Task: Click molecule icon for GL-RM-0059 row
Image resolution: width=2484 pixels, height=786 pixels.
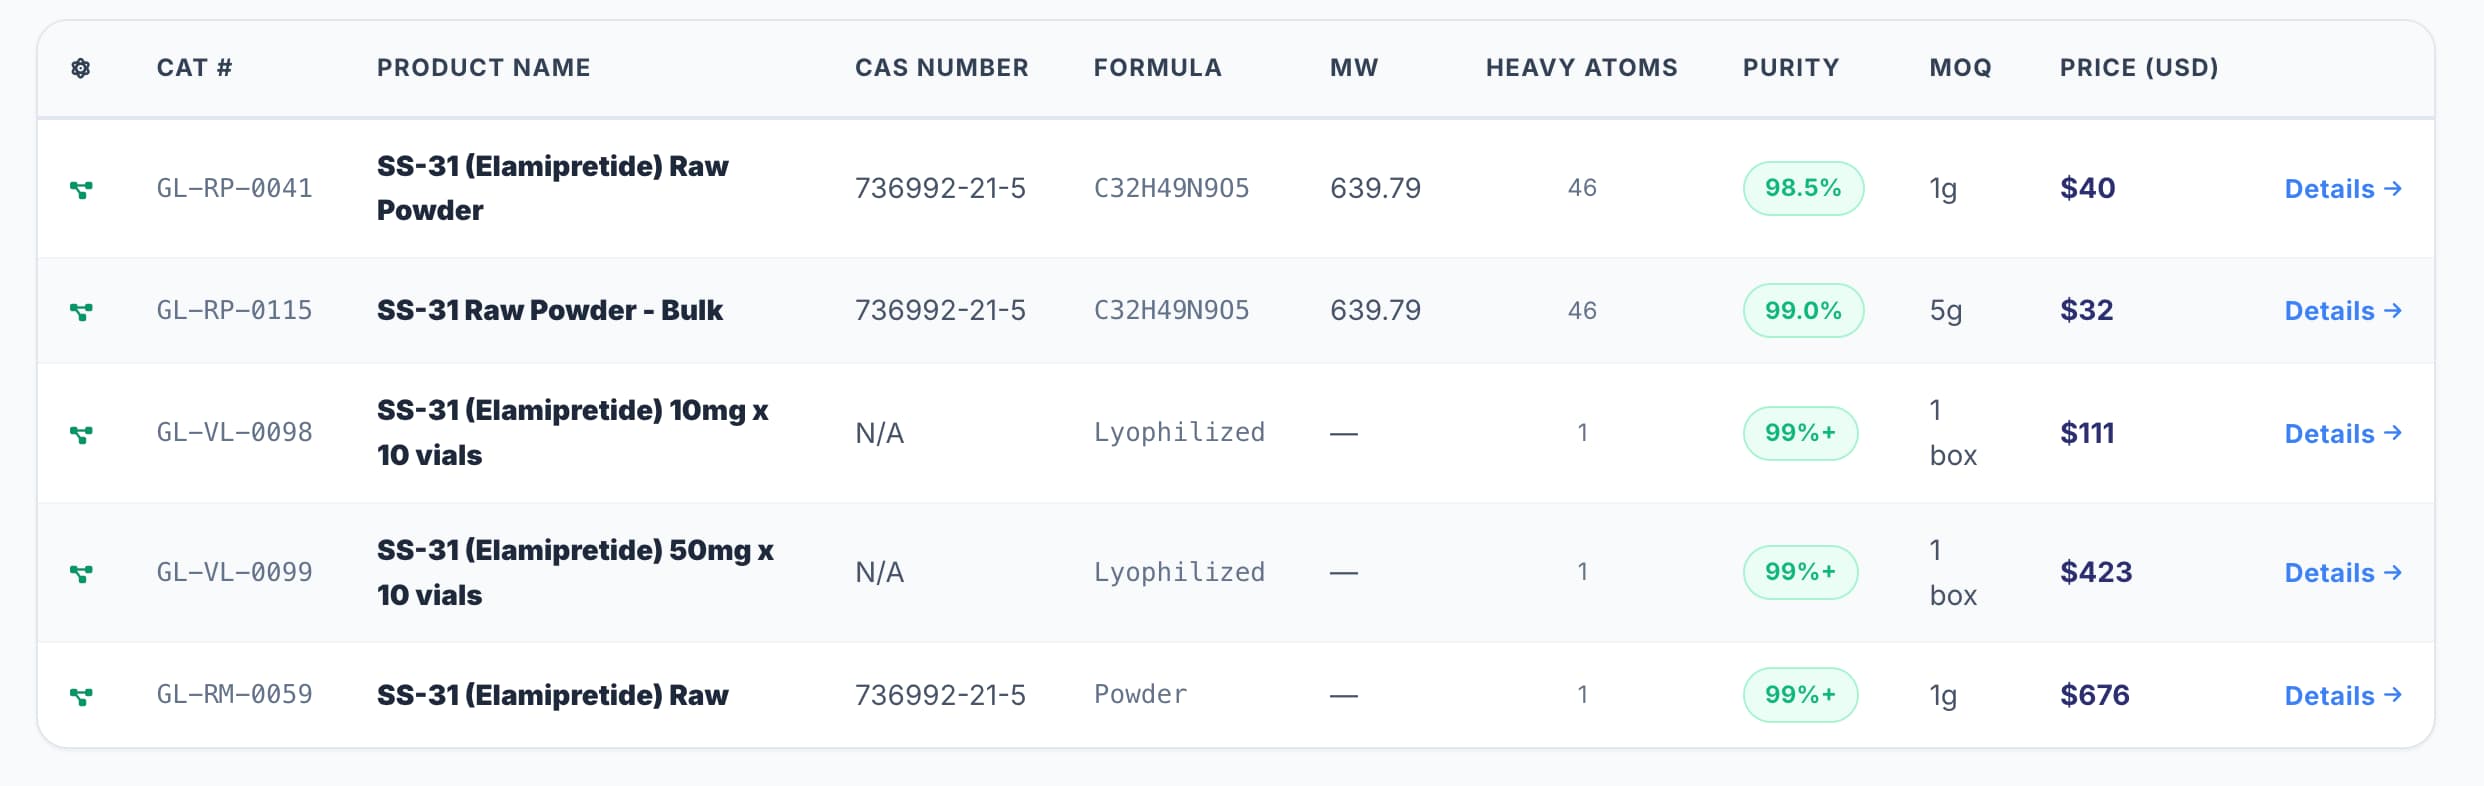Action: 81,696
